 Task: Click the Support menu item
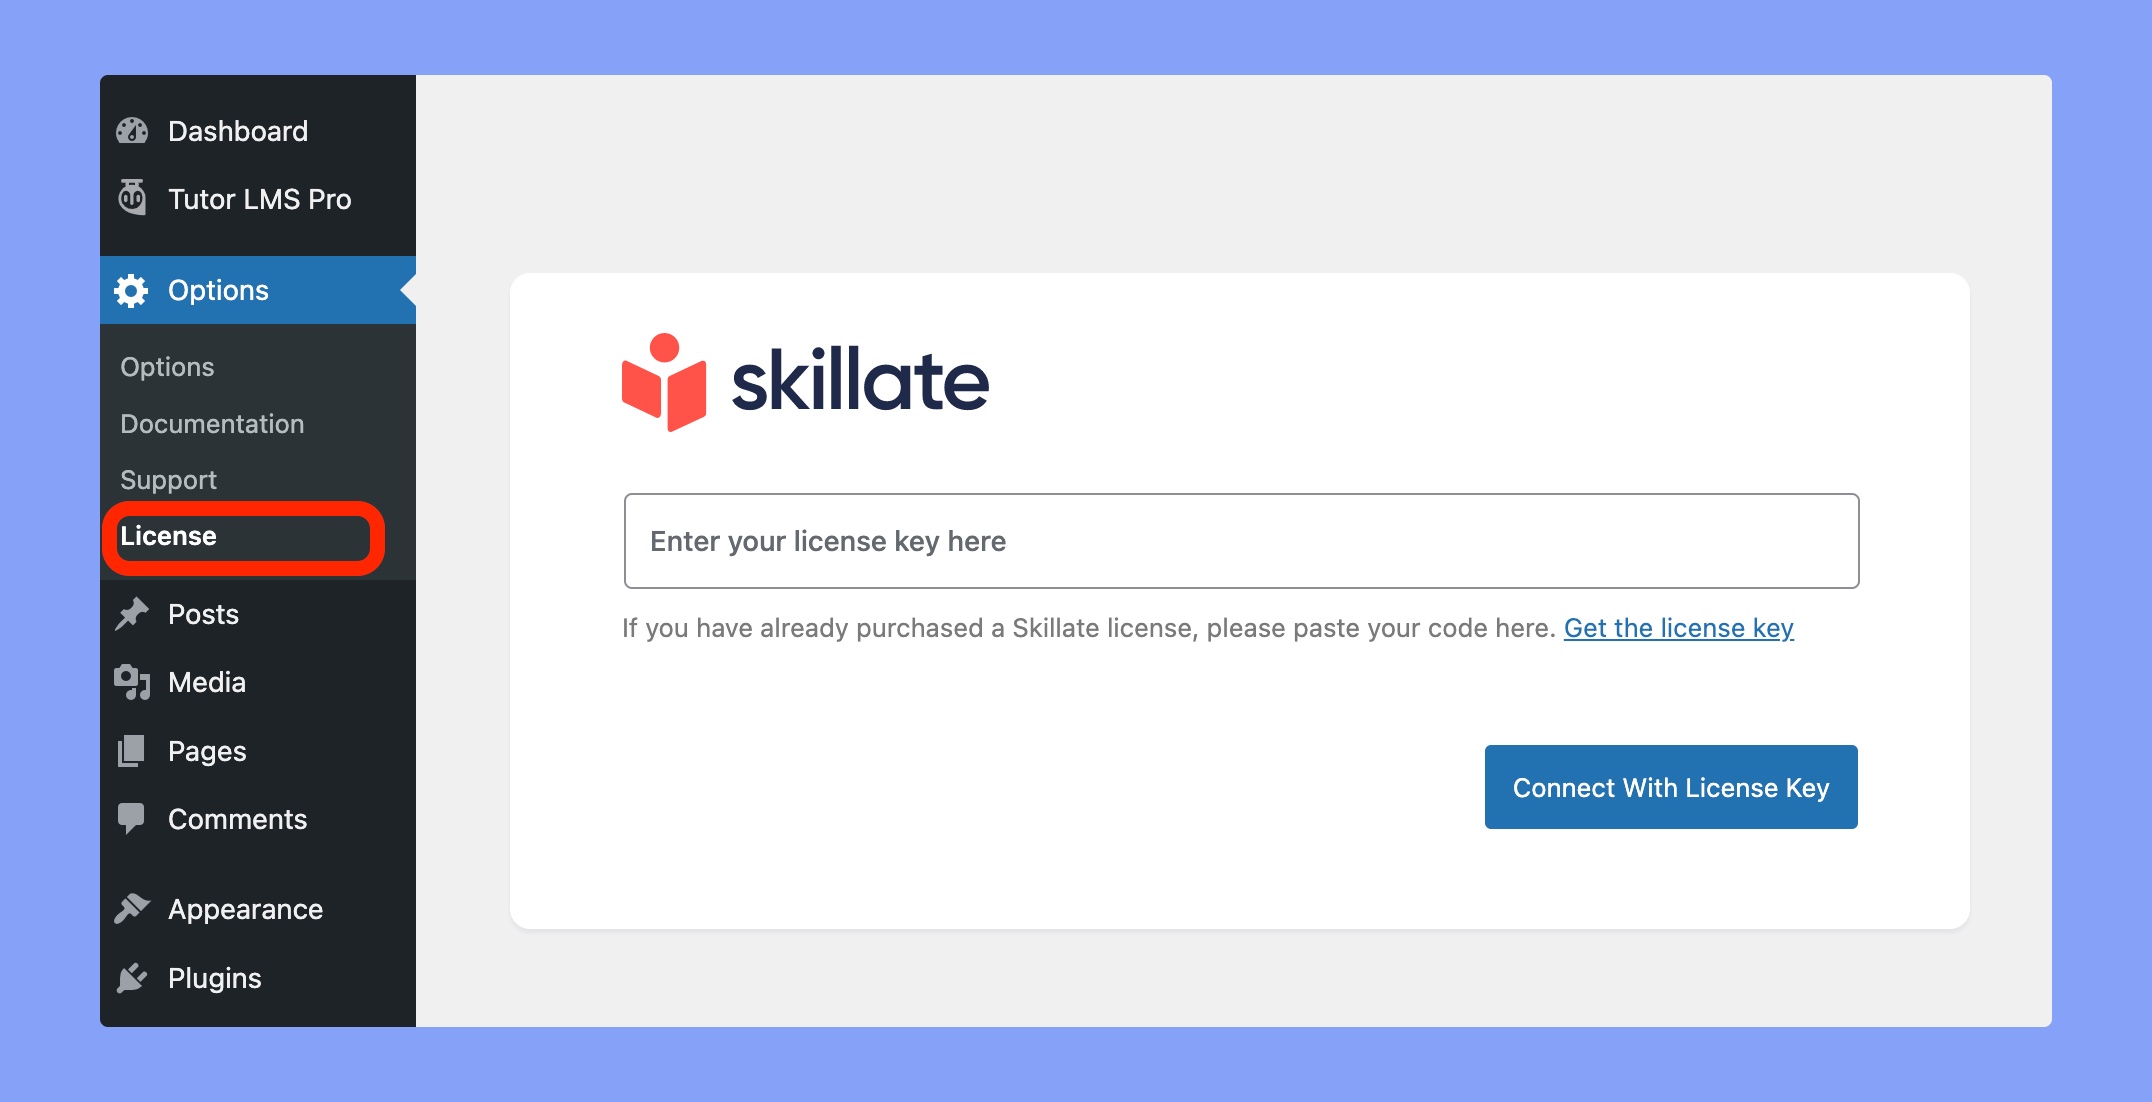(x=167, y=478)
